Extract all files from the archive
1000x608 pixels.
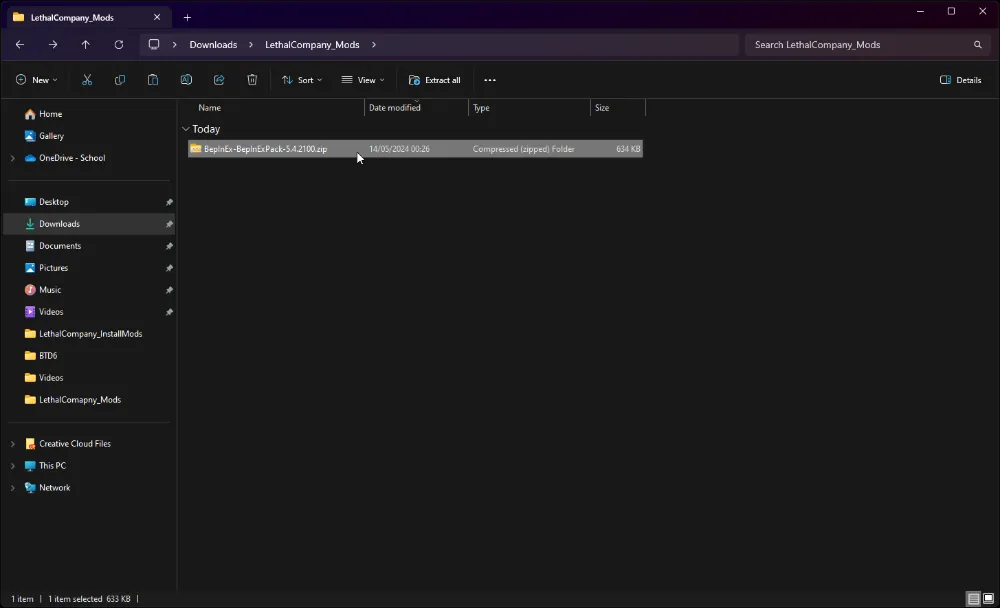[434, 80]
